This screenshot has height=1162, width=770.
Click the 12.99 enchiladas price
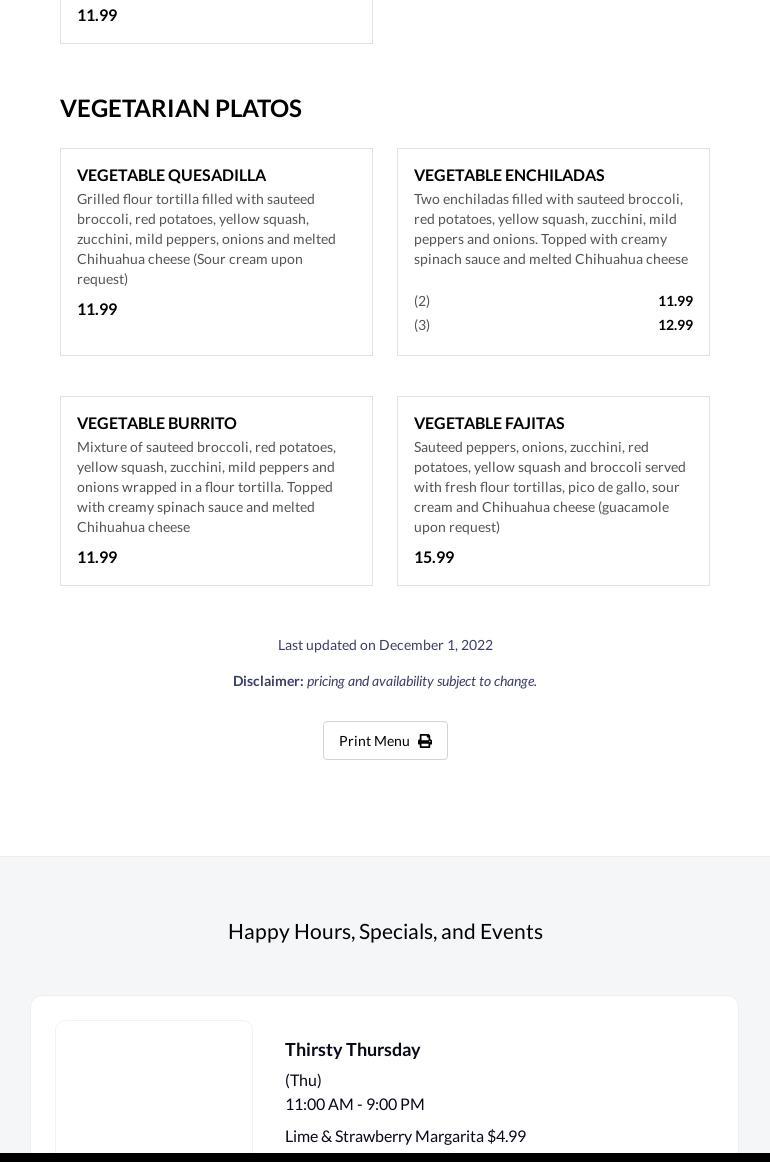coord(675,325)
